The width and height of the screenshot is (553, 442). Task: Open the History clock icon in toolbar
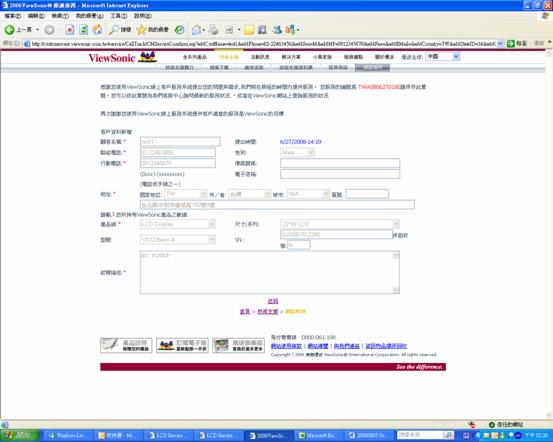tap(180, 30)
